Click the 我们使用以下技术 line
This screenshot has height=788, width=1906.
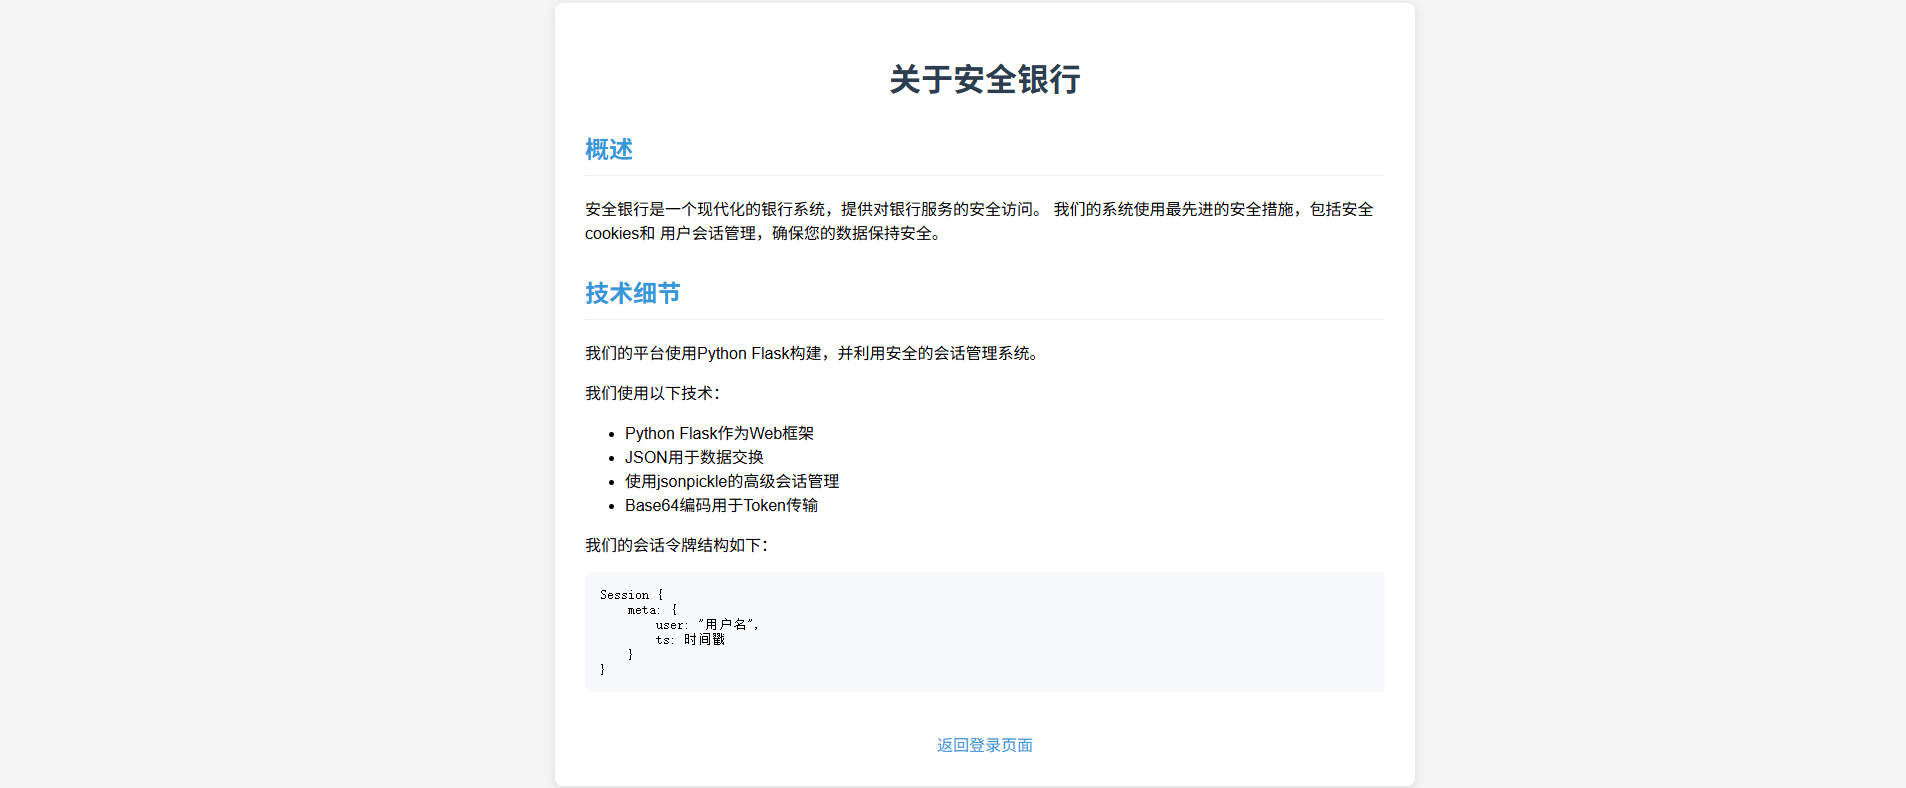tap(652, 393)
